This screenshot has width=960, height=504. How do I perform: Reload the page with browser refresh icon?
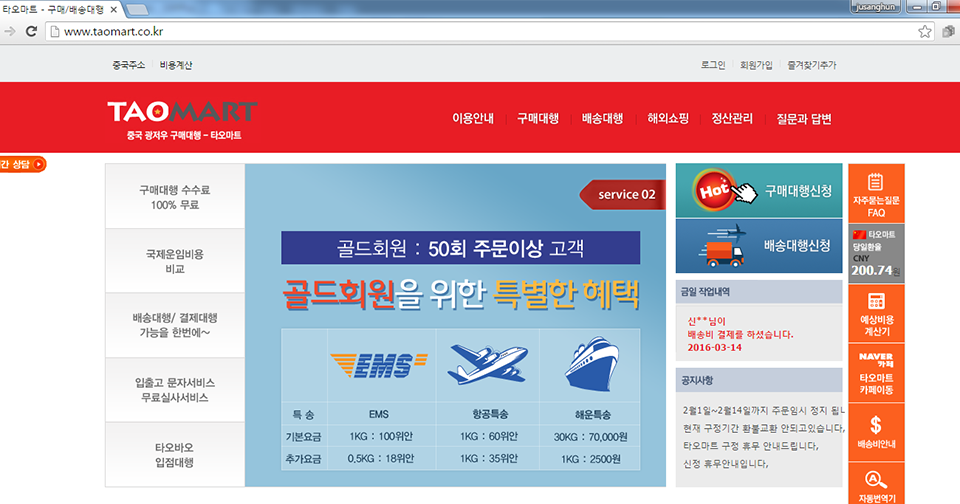[x=31, y=31]
